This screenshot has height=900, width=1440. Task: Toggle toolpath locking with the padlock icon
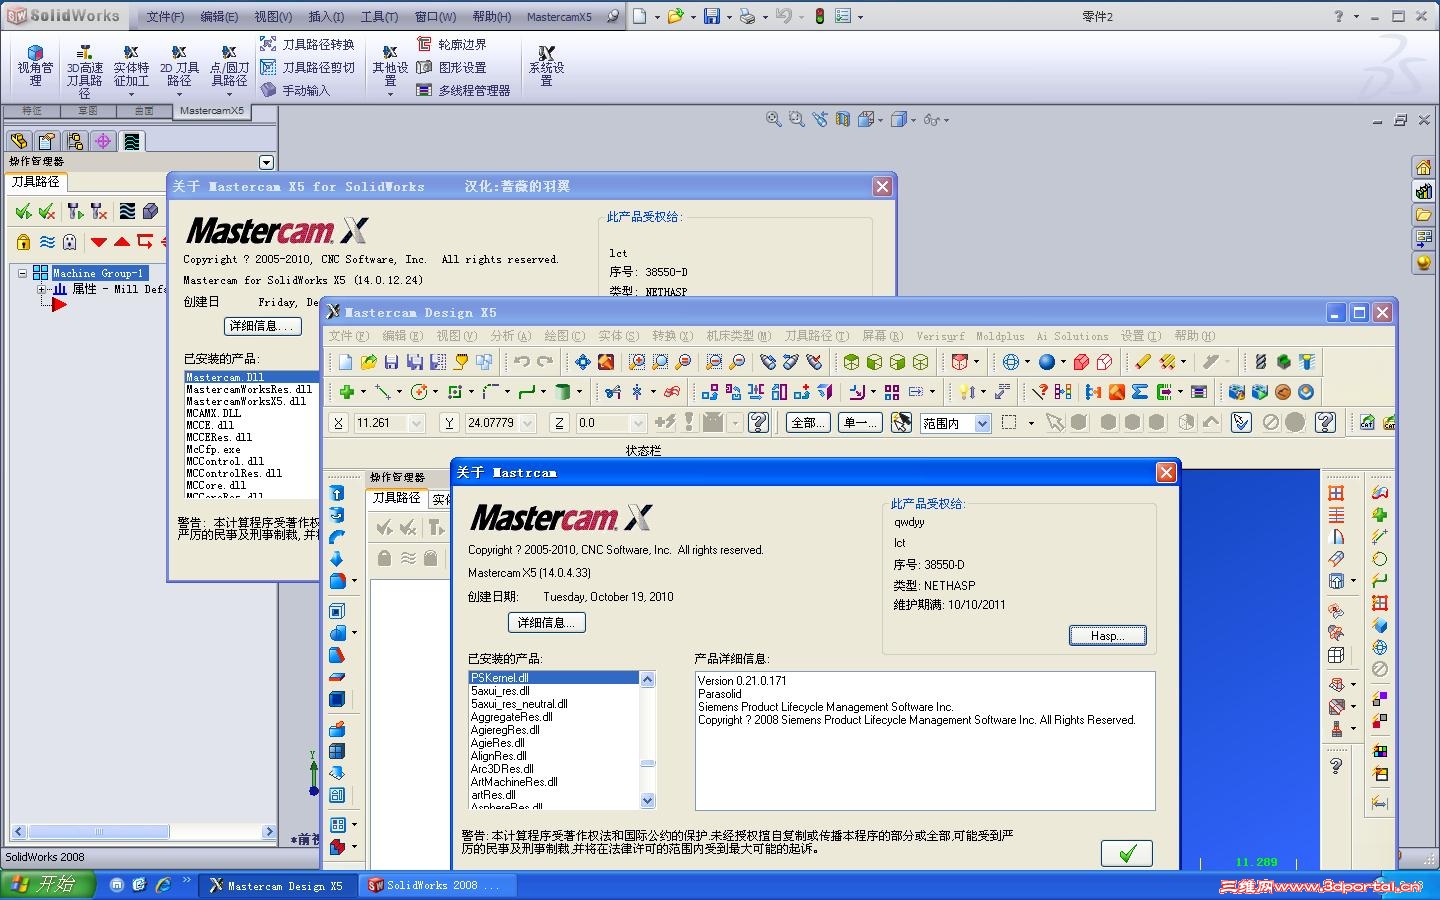click(x=23, y=242)
